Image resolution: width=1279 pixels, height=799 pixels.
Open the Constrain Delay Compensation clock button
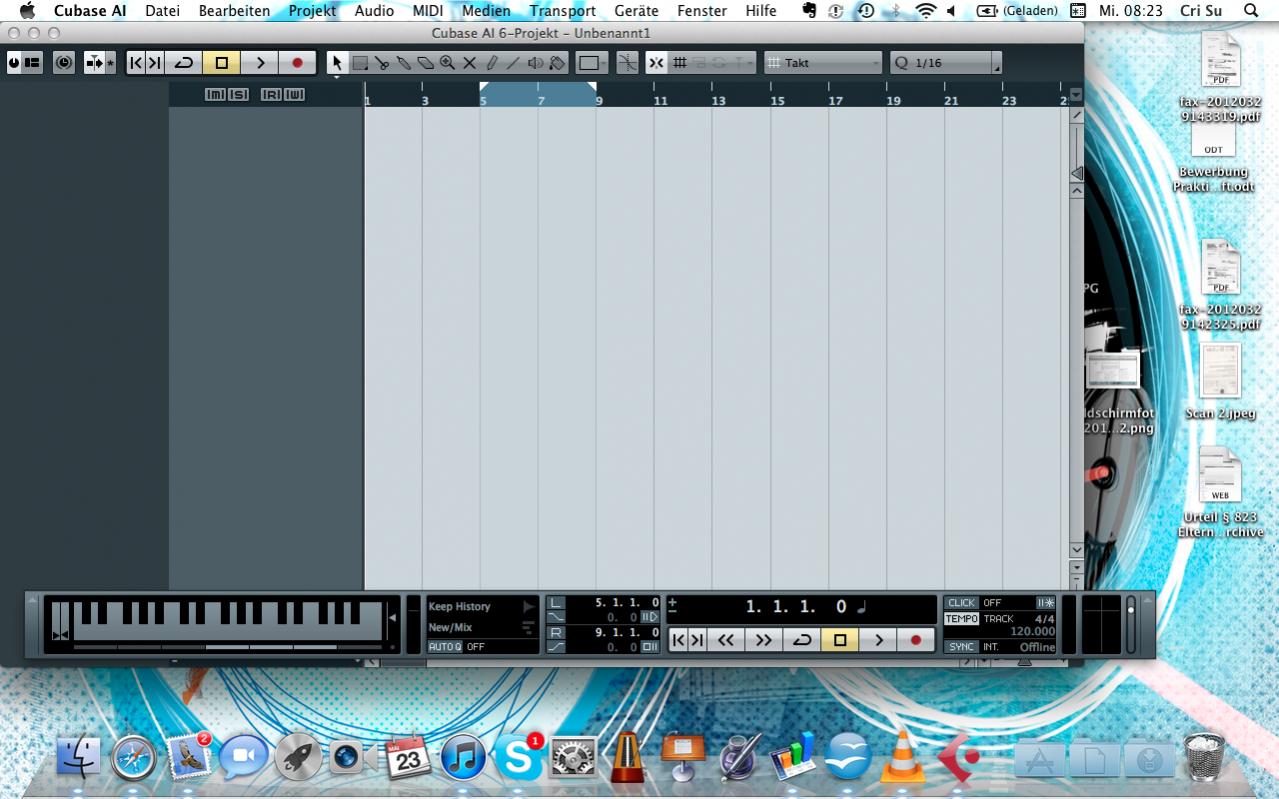tap(64, 63)
